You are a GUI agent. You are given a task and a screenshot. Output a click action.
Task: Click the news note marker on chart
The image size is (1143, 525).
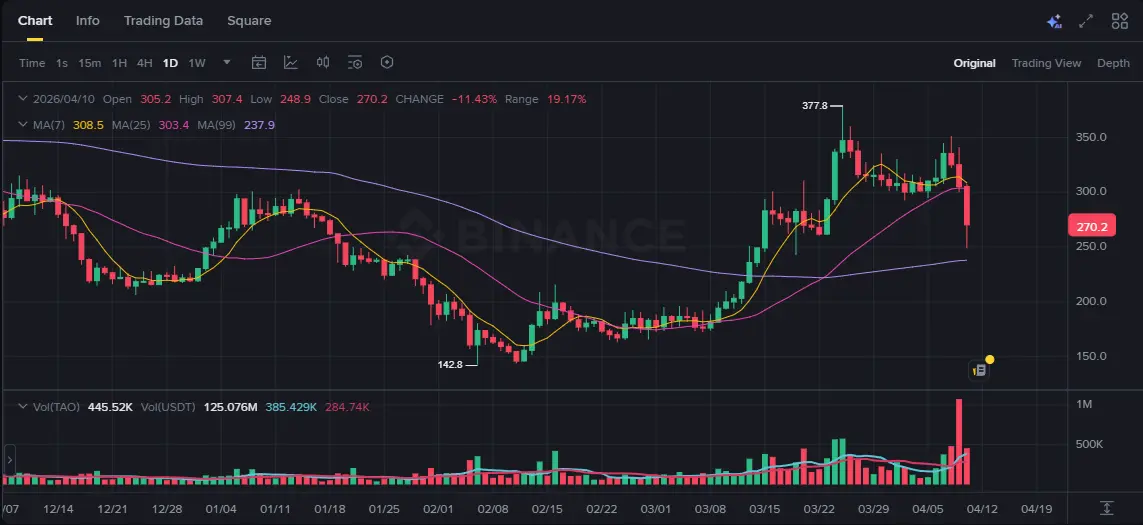(980, 370)
